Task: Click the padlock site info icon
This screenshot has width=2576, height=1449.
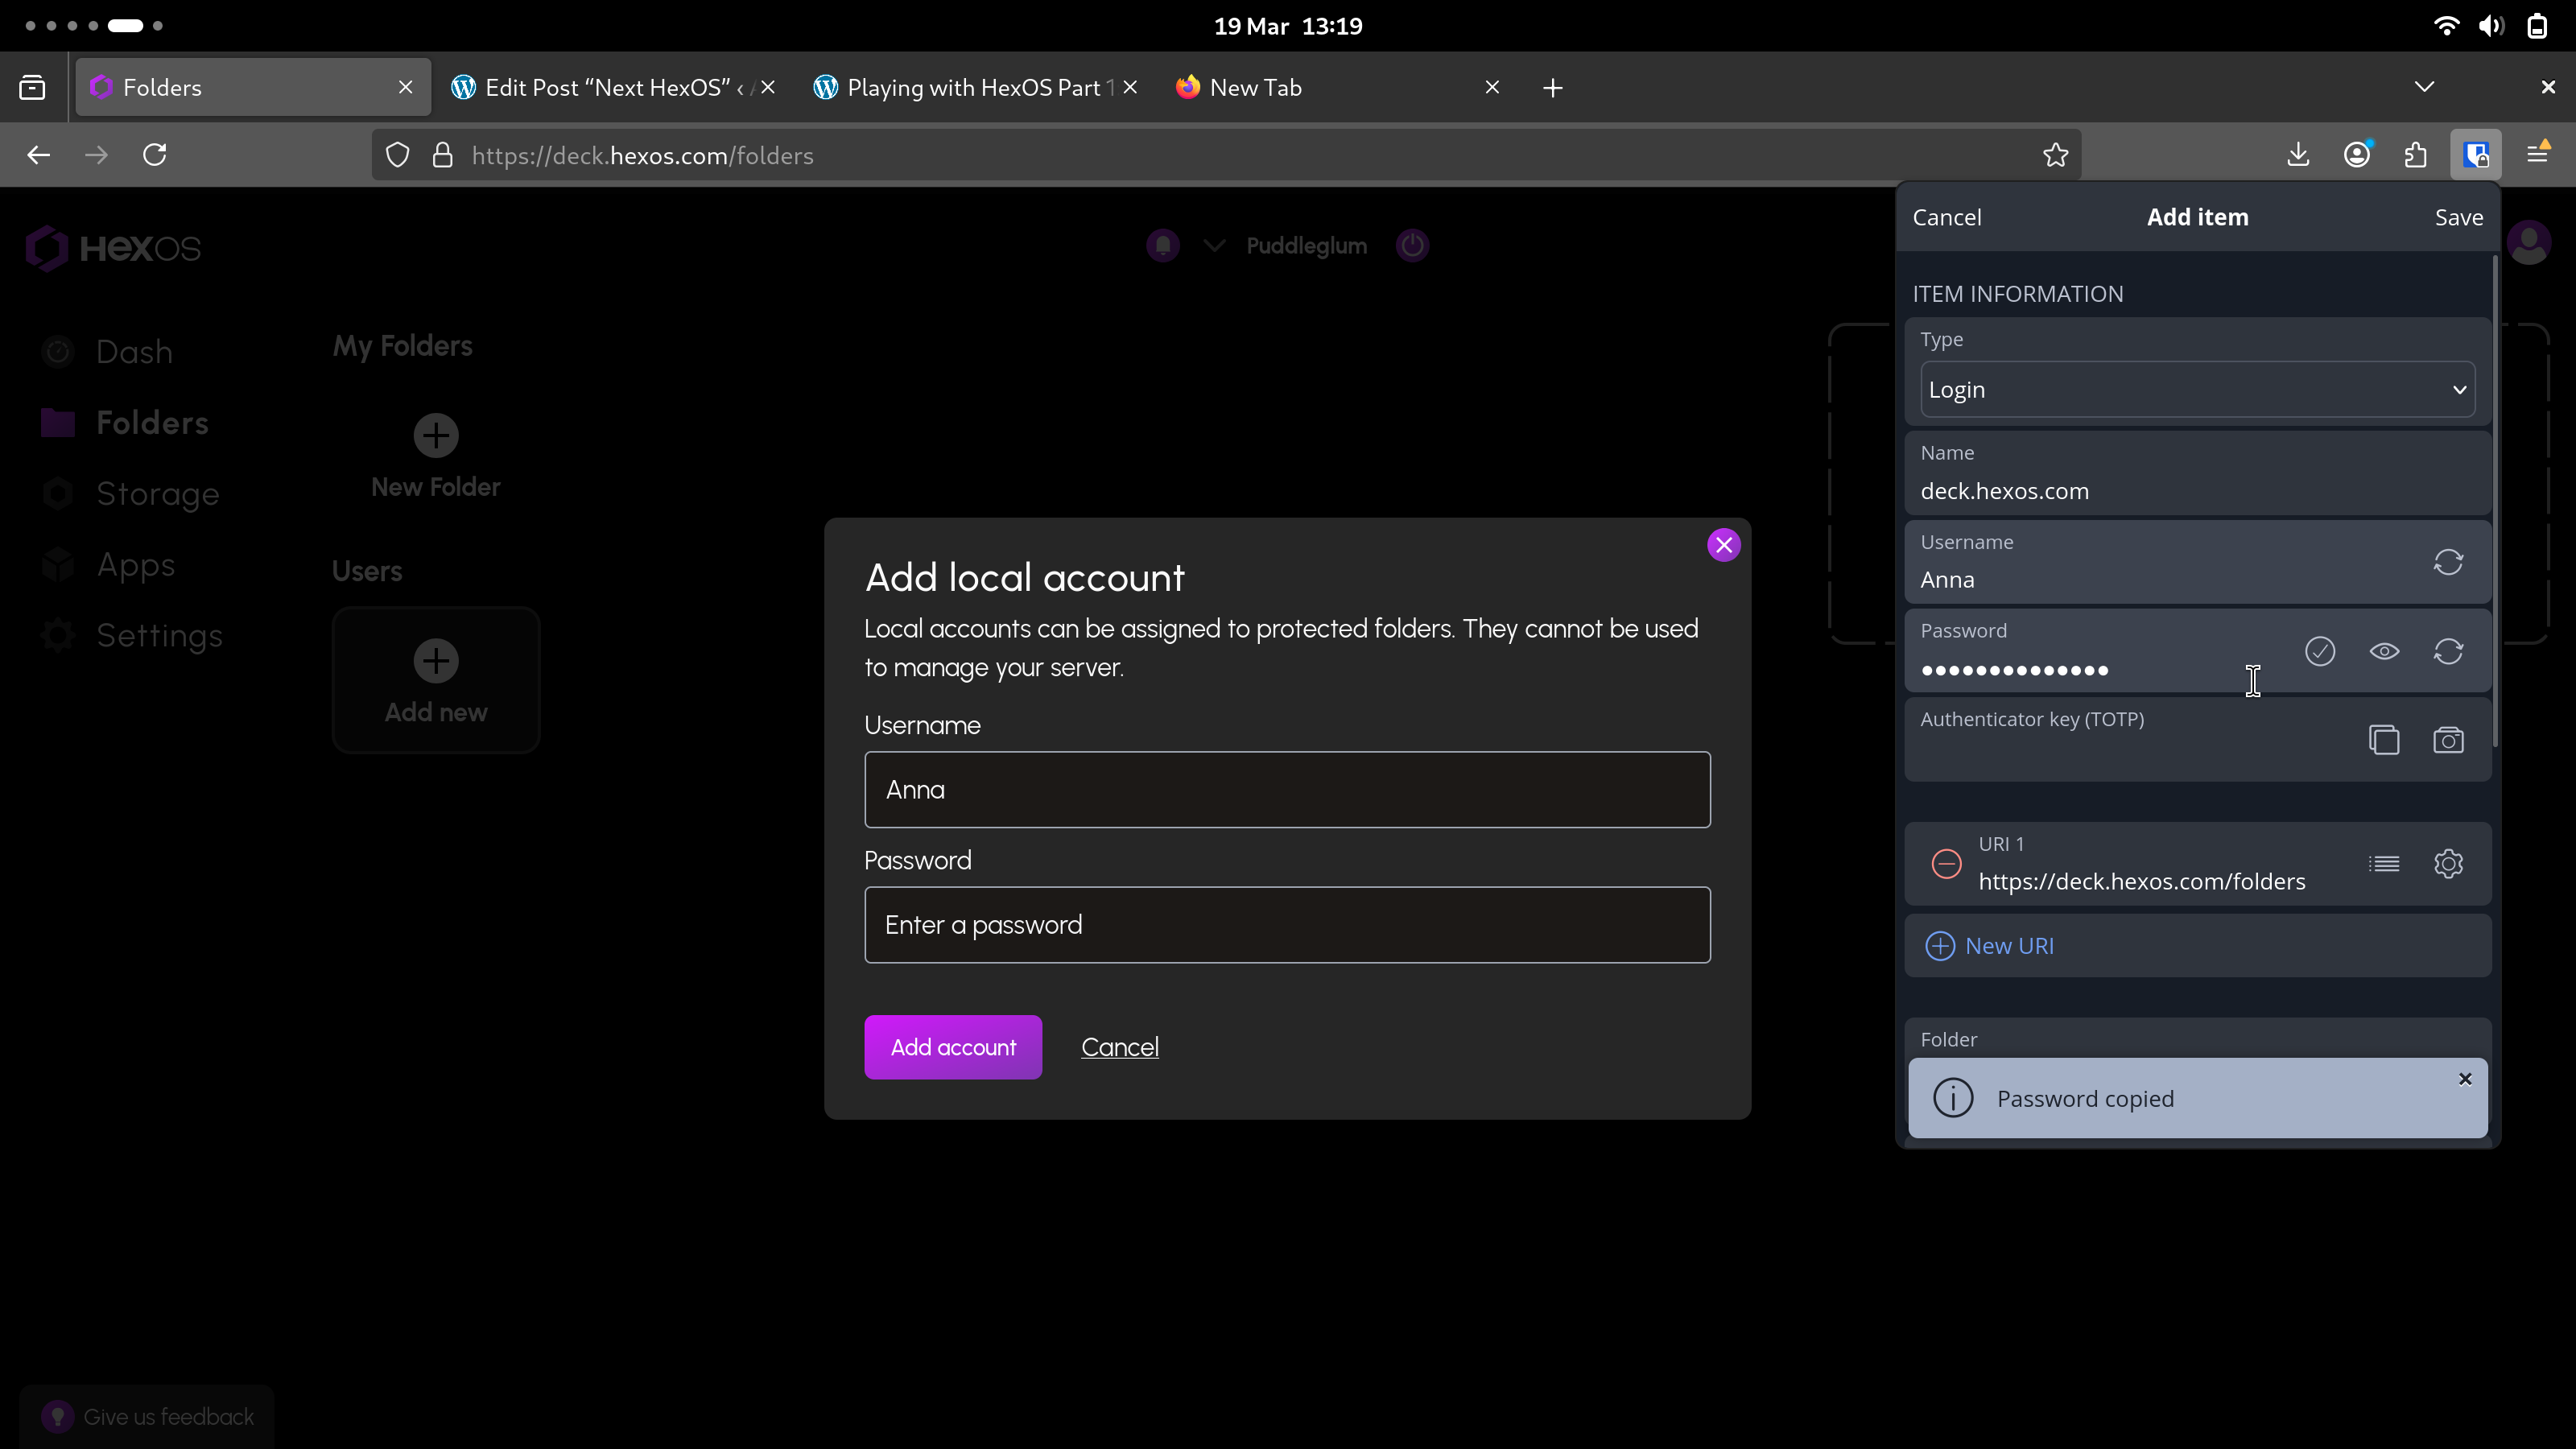Action: coord(442,155)
